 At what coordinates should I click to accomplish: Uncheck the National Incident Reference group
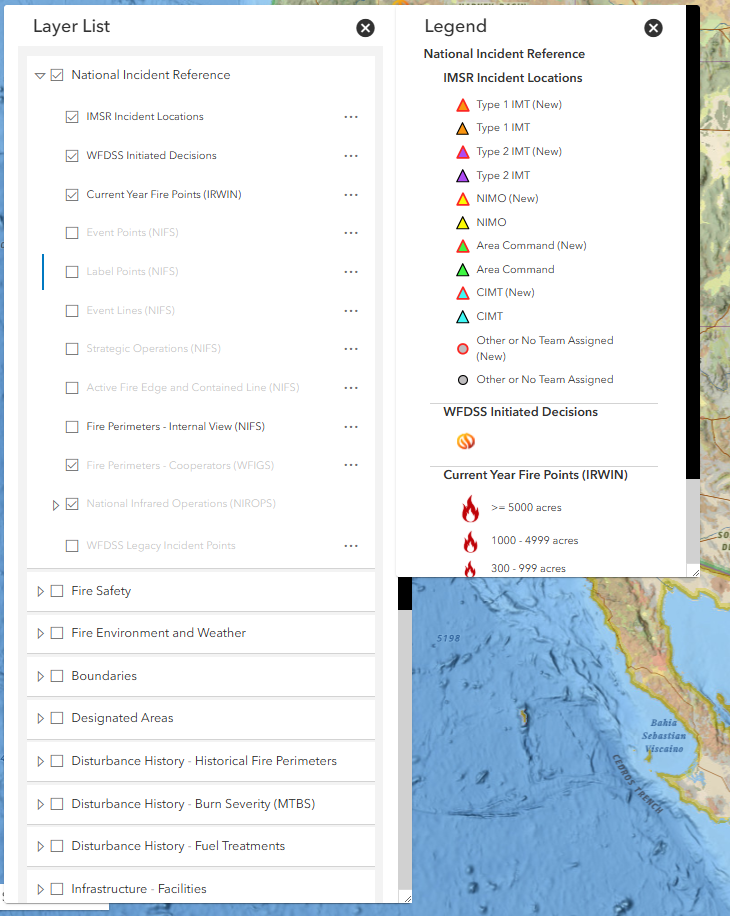(x=57, y=75)
